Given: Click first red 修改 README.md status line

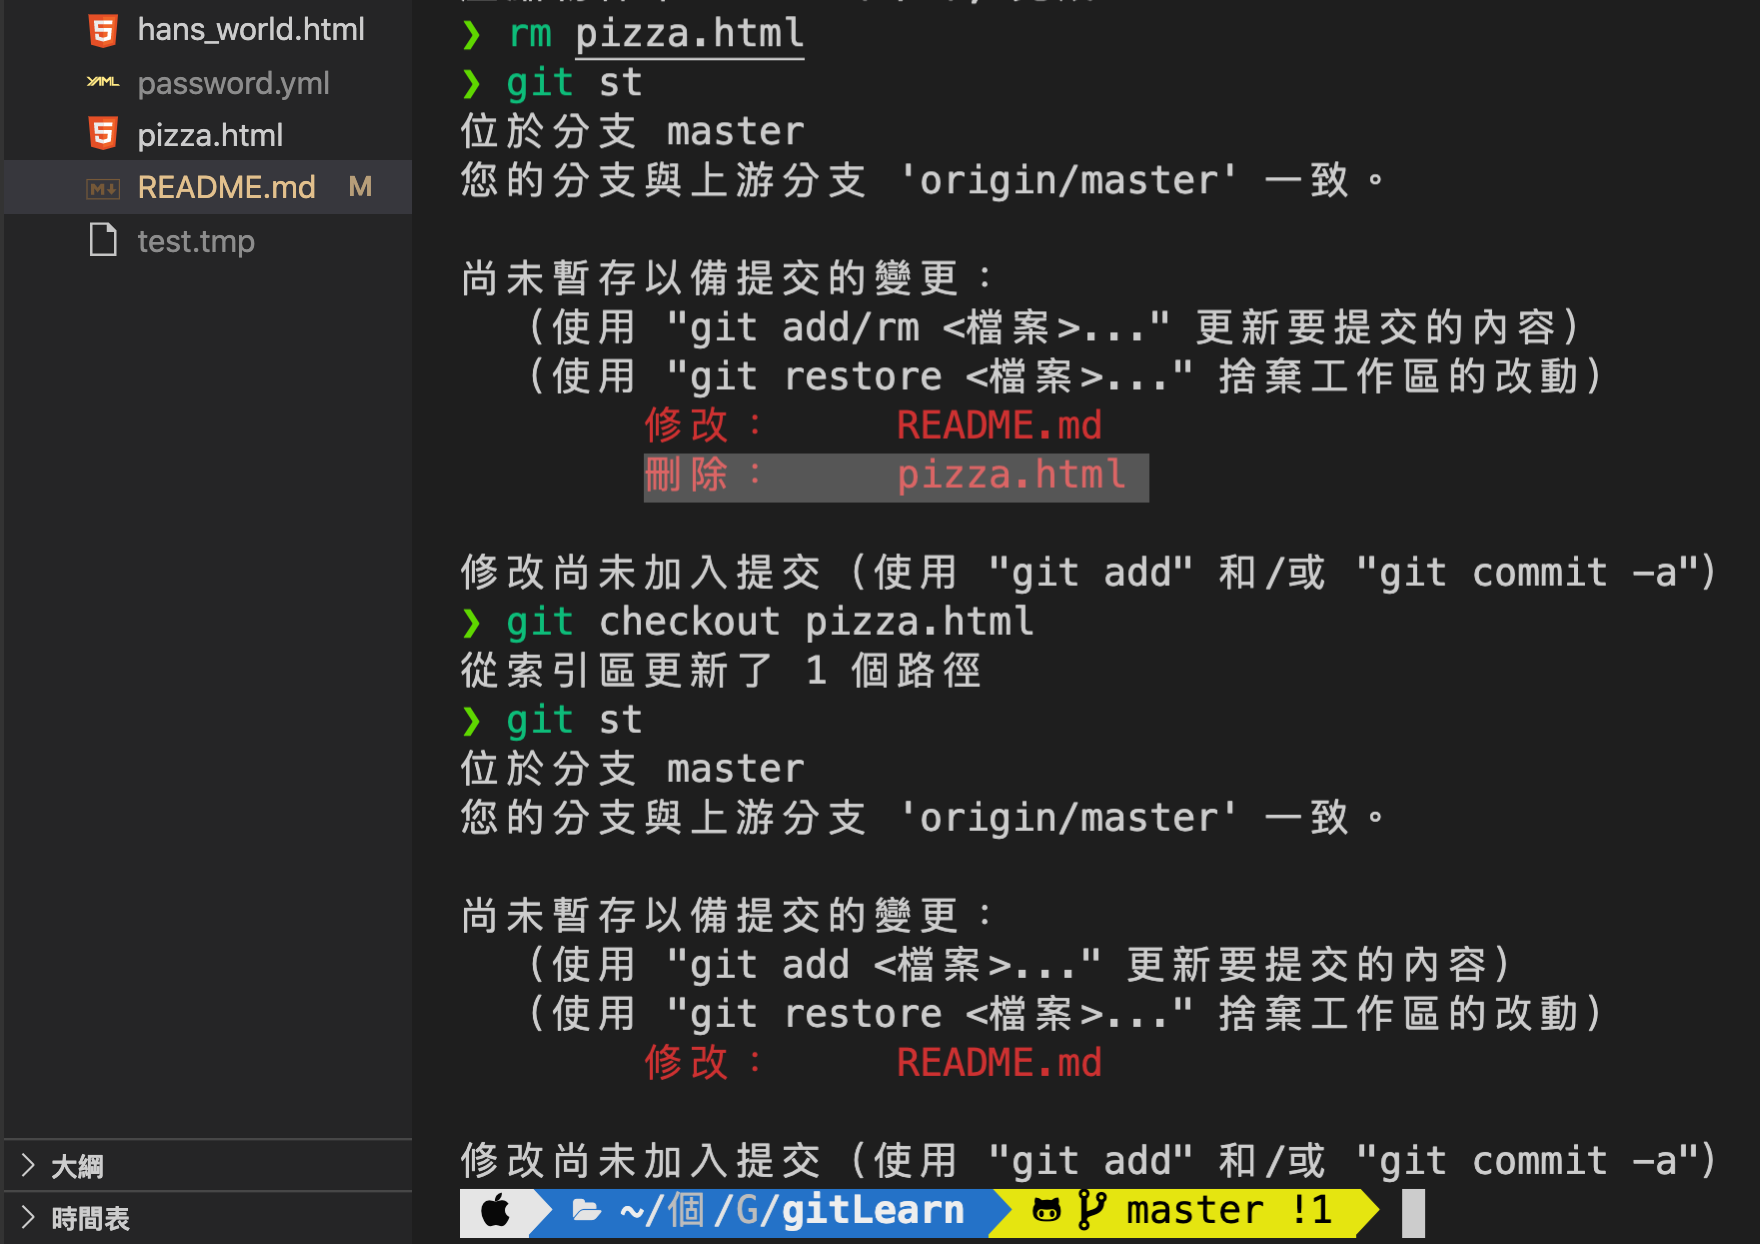Looking at the screenshot, I should [x=873, y=426].
